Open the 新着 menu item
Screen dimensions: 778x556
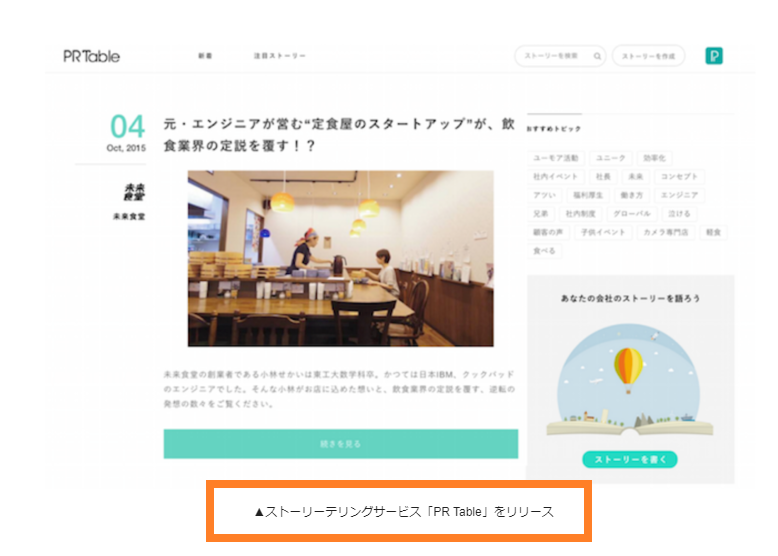205,56
